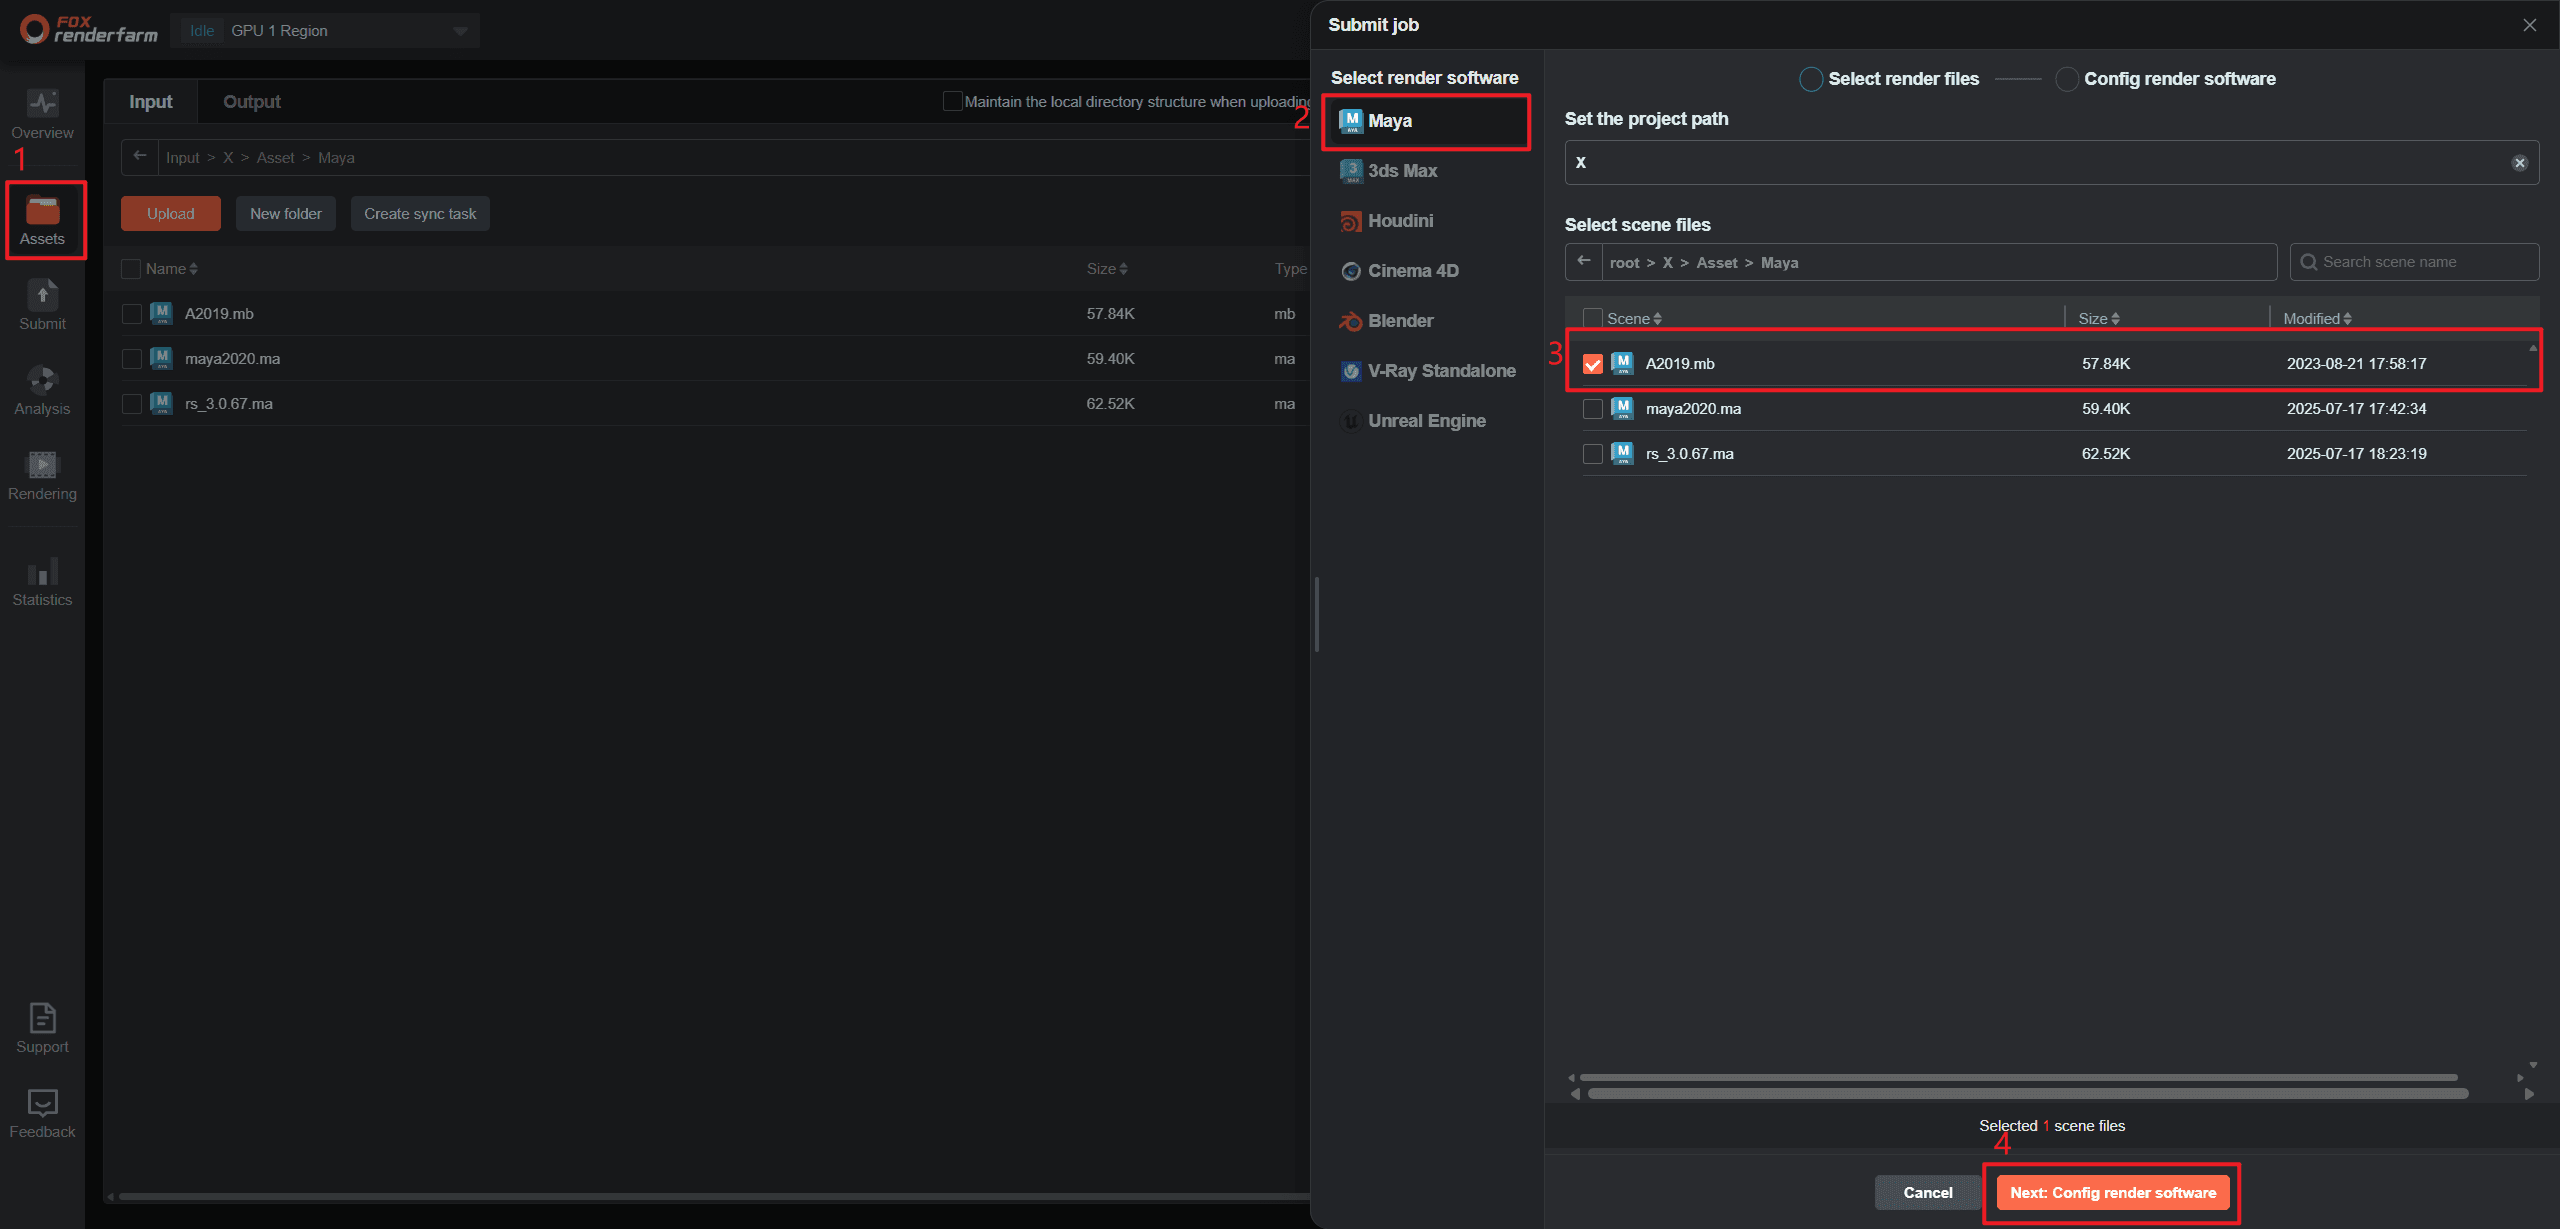Click Maya icon of rs_3.0.67.ma in scene list
This screenshot has width=2560, height=1229.
point(1622,453)
